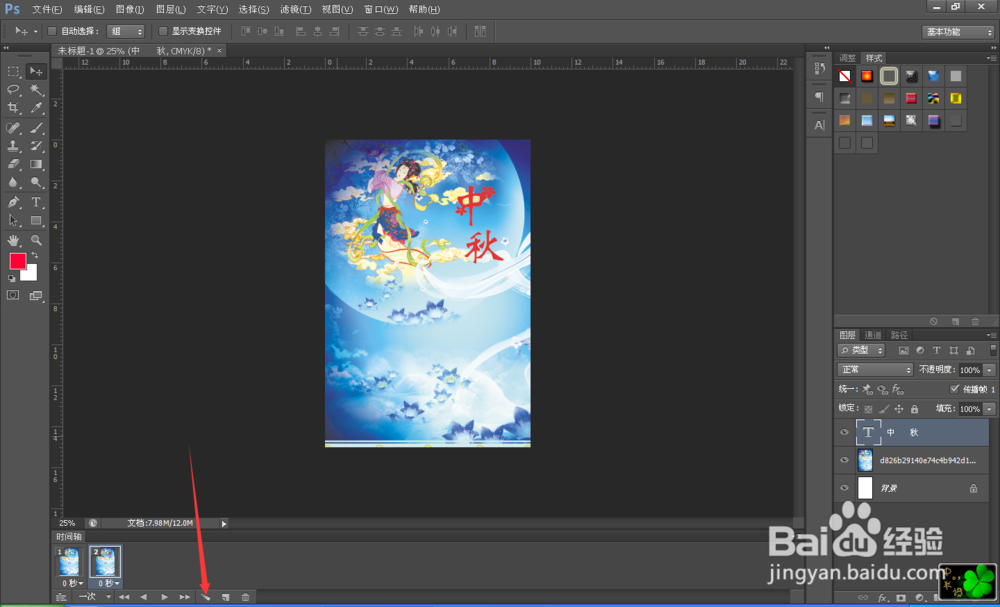
Task: Open the 正常 blend mode dropdown
Action: pyautogui.click(x=876, y=370)
